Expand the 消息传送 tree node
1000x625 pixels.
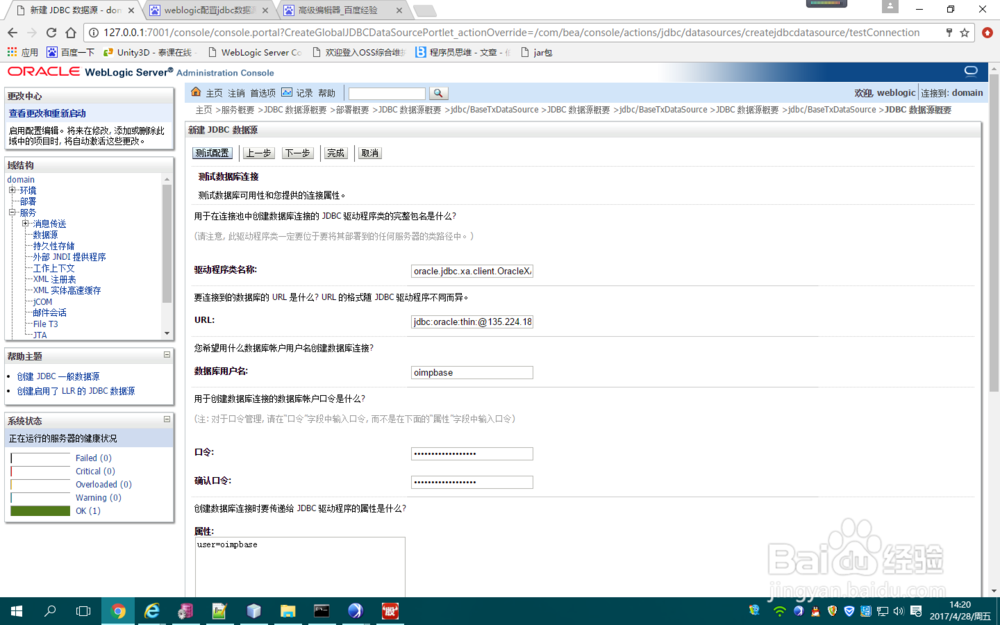coord(26,223)
